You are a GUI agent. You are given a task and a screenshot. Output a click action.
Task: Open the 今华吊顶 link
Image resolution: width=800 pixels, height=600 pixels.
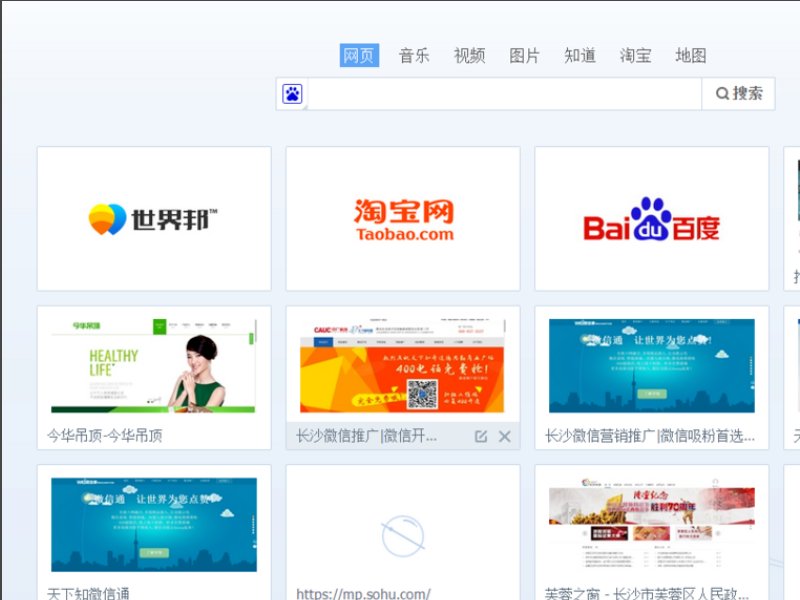pos(103,434)
